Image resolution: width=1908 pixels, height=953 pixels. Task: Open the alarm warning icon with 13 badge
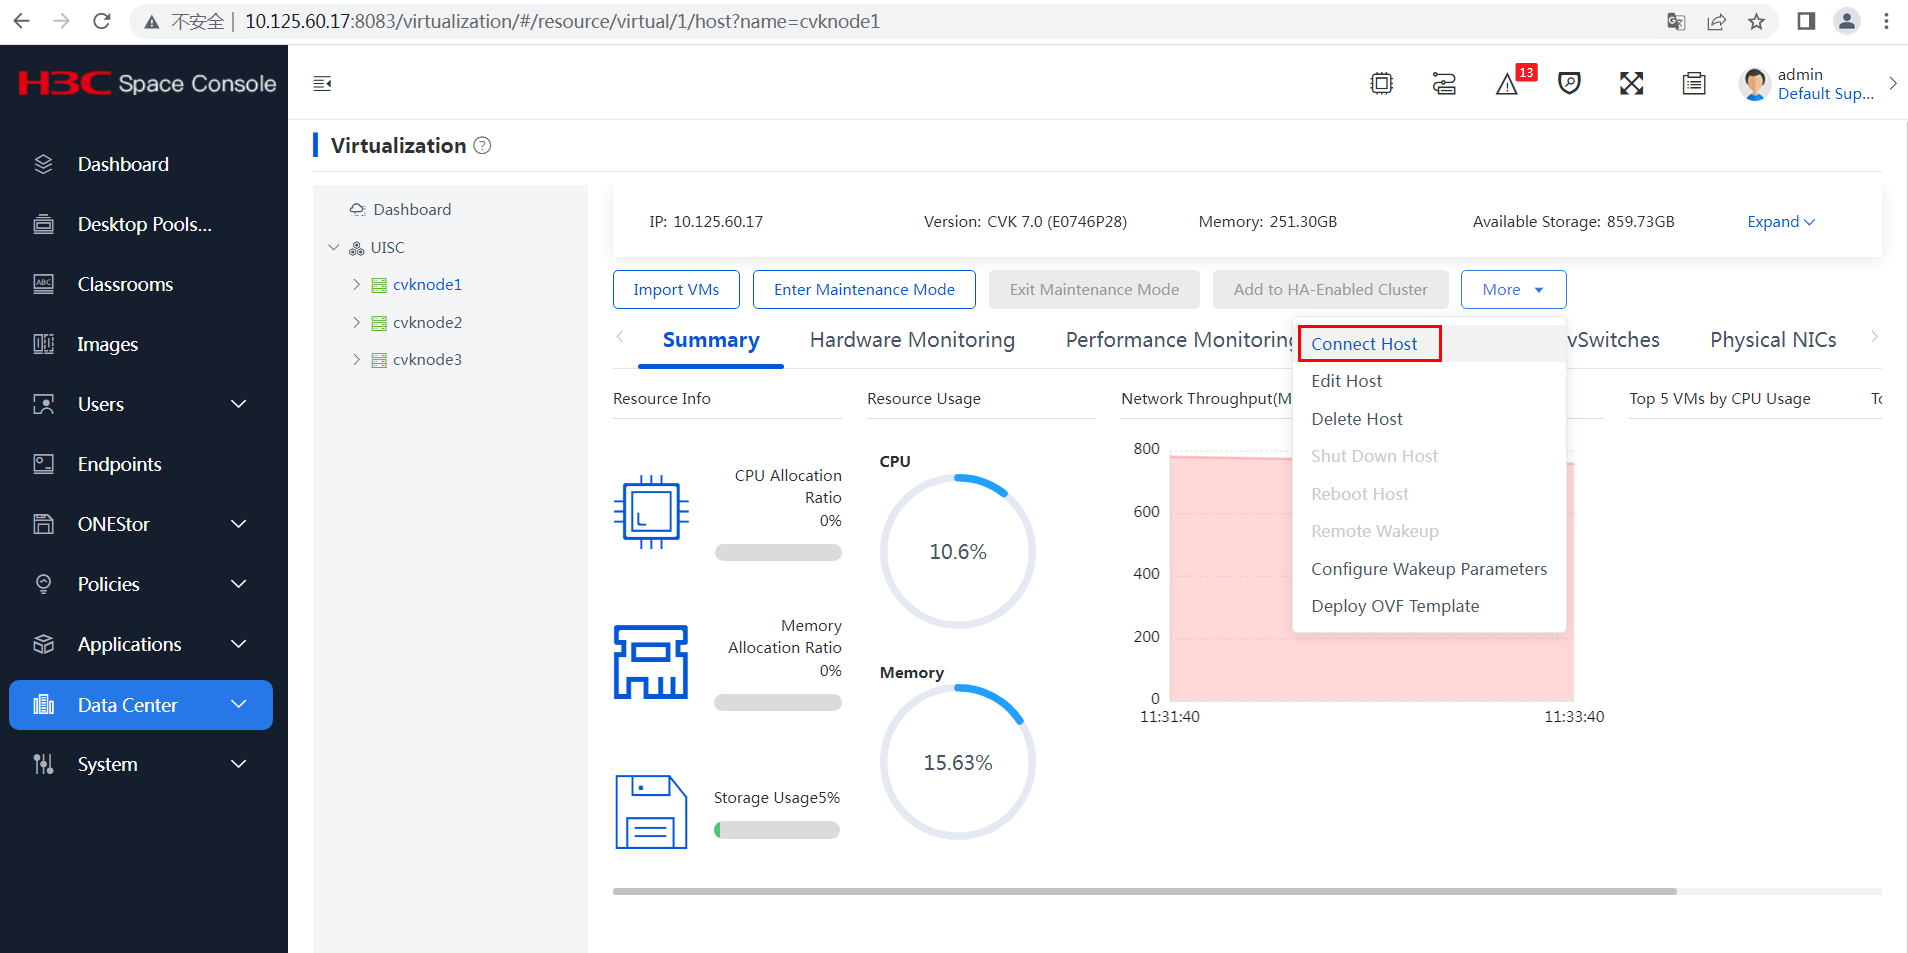tap(1507, 84)
